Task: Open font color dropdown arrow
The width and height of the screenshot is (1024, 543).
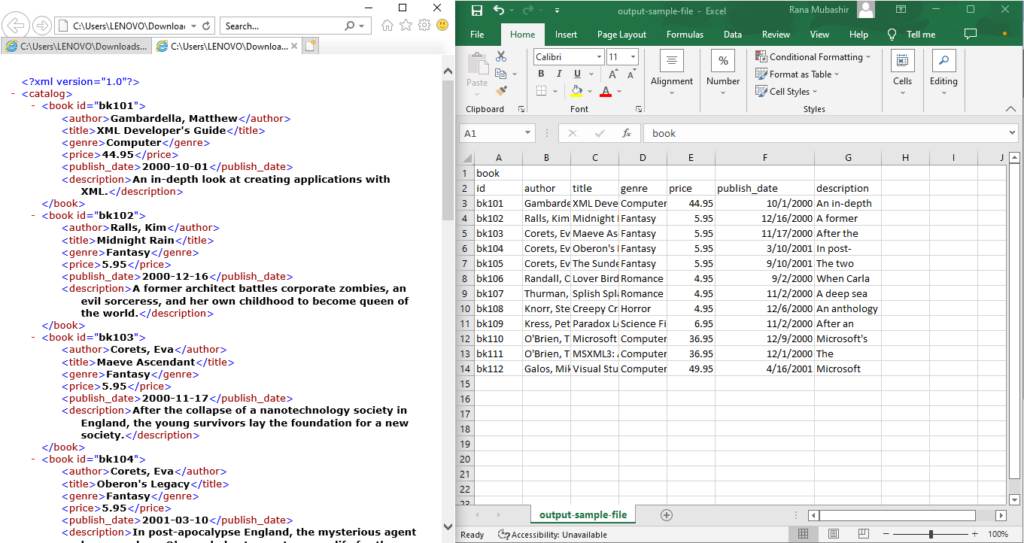Action: click(619, 91)
